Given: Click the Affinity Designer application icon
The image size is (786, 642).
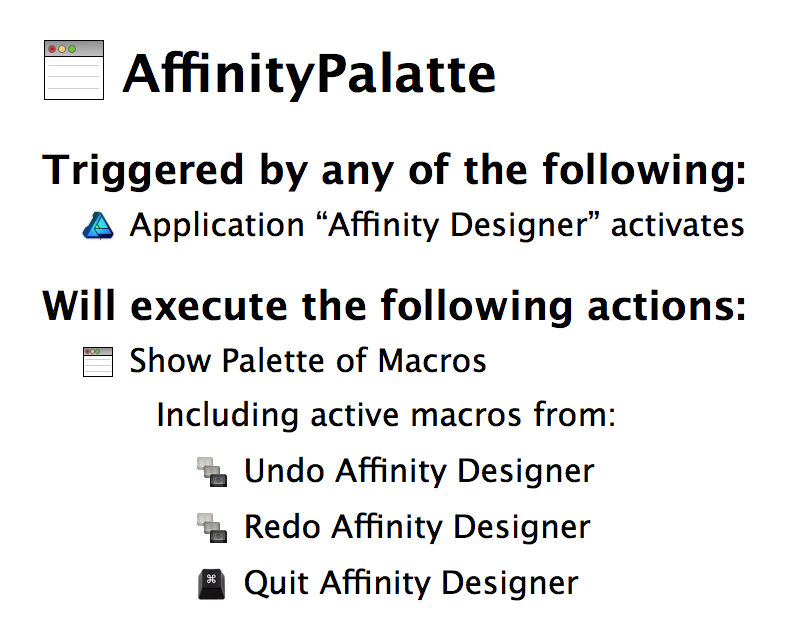Looking at the screenshot, I should [x=98, y=226].
